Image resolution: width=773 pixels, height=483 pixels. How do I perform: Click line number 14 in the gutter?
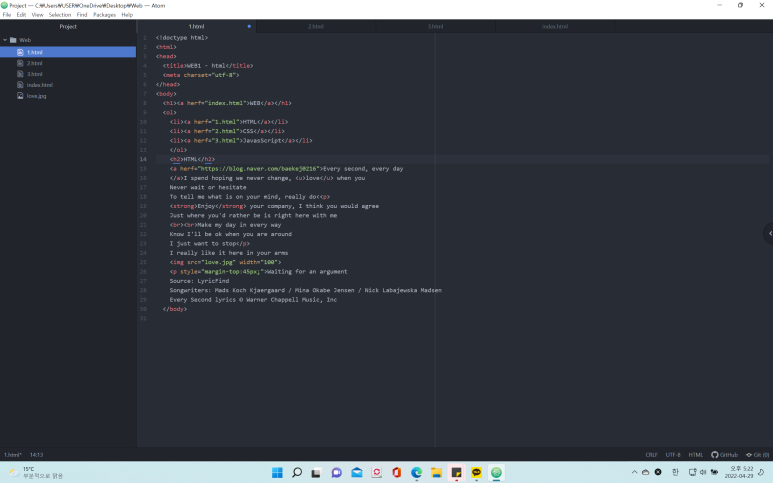[143, 159]
